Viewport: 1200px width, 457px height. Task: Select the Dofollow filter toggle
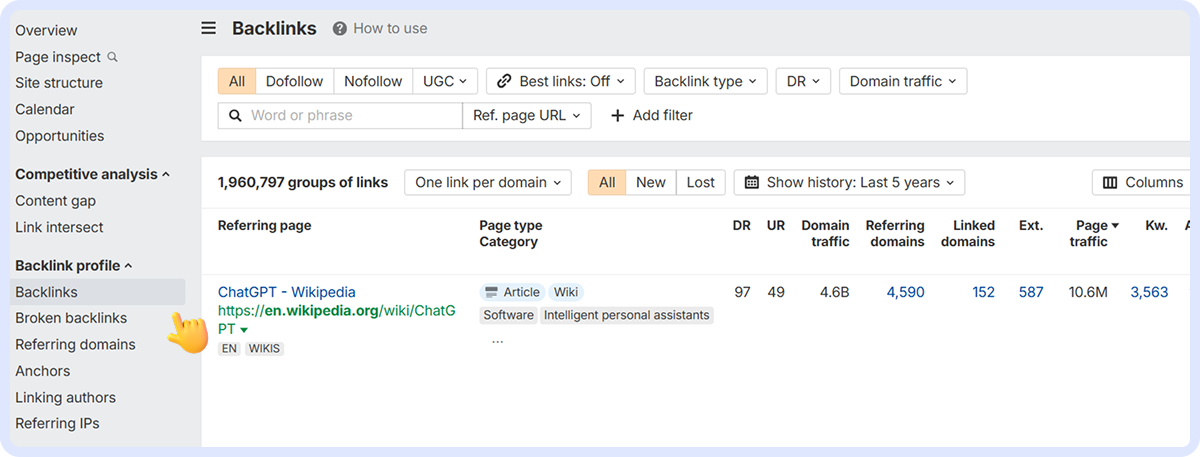point(295,81)
